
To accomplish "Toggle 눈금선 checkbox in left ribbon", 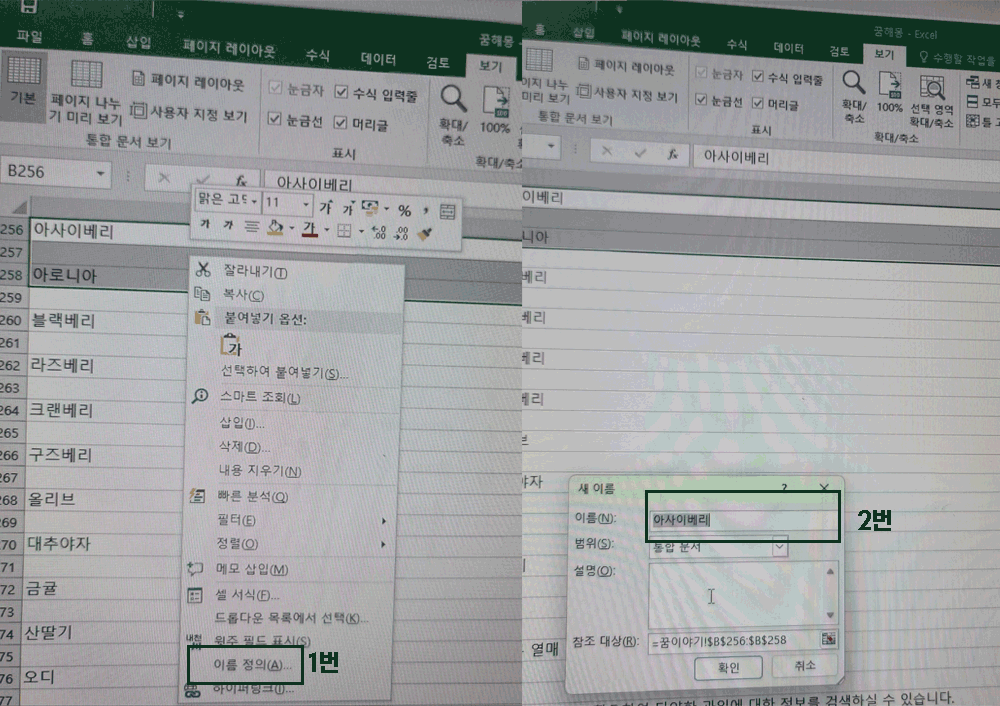I will [275, 119].
